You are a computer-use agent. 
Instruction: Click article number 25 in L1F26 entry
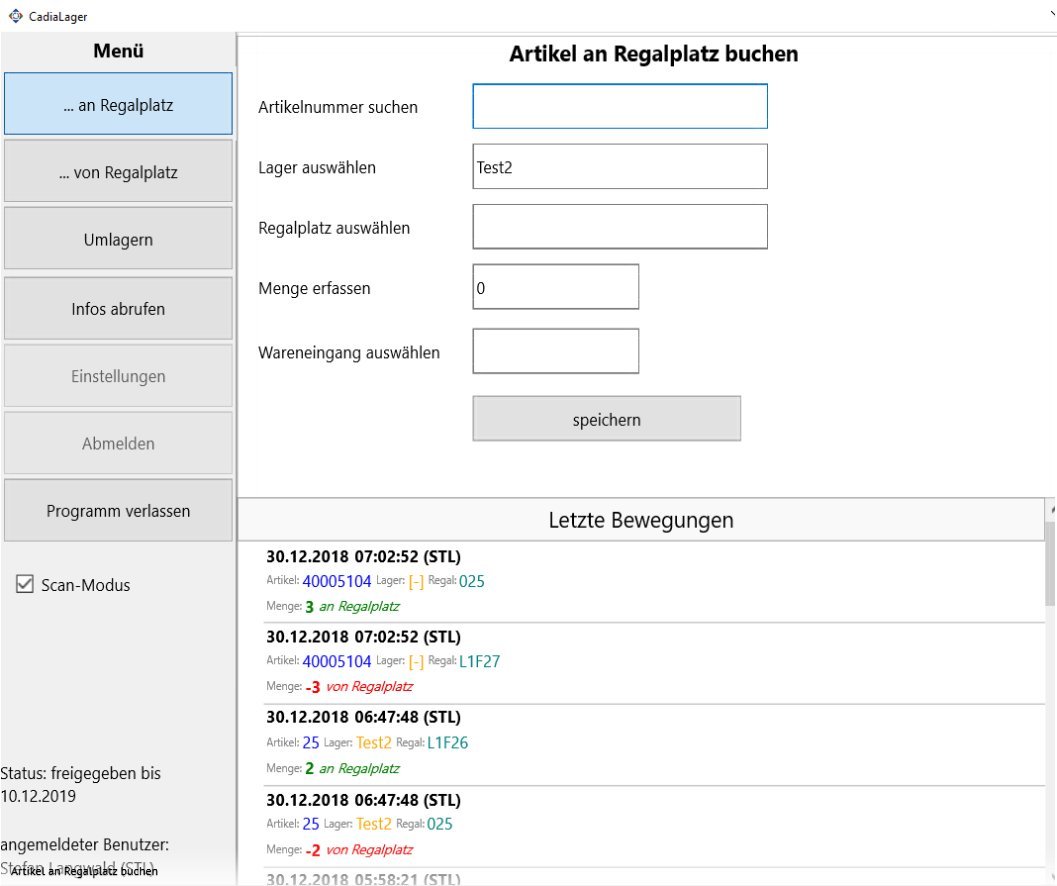311,743
